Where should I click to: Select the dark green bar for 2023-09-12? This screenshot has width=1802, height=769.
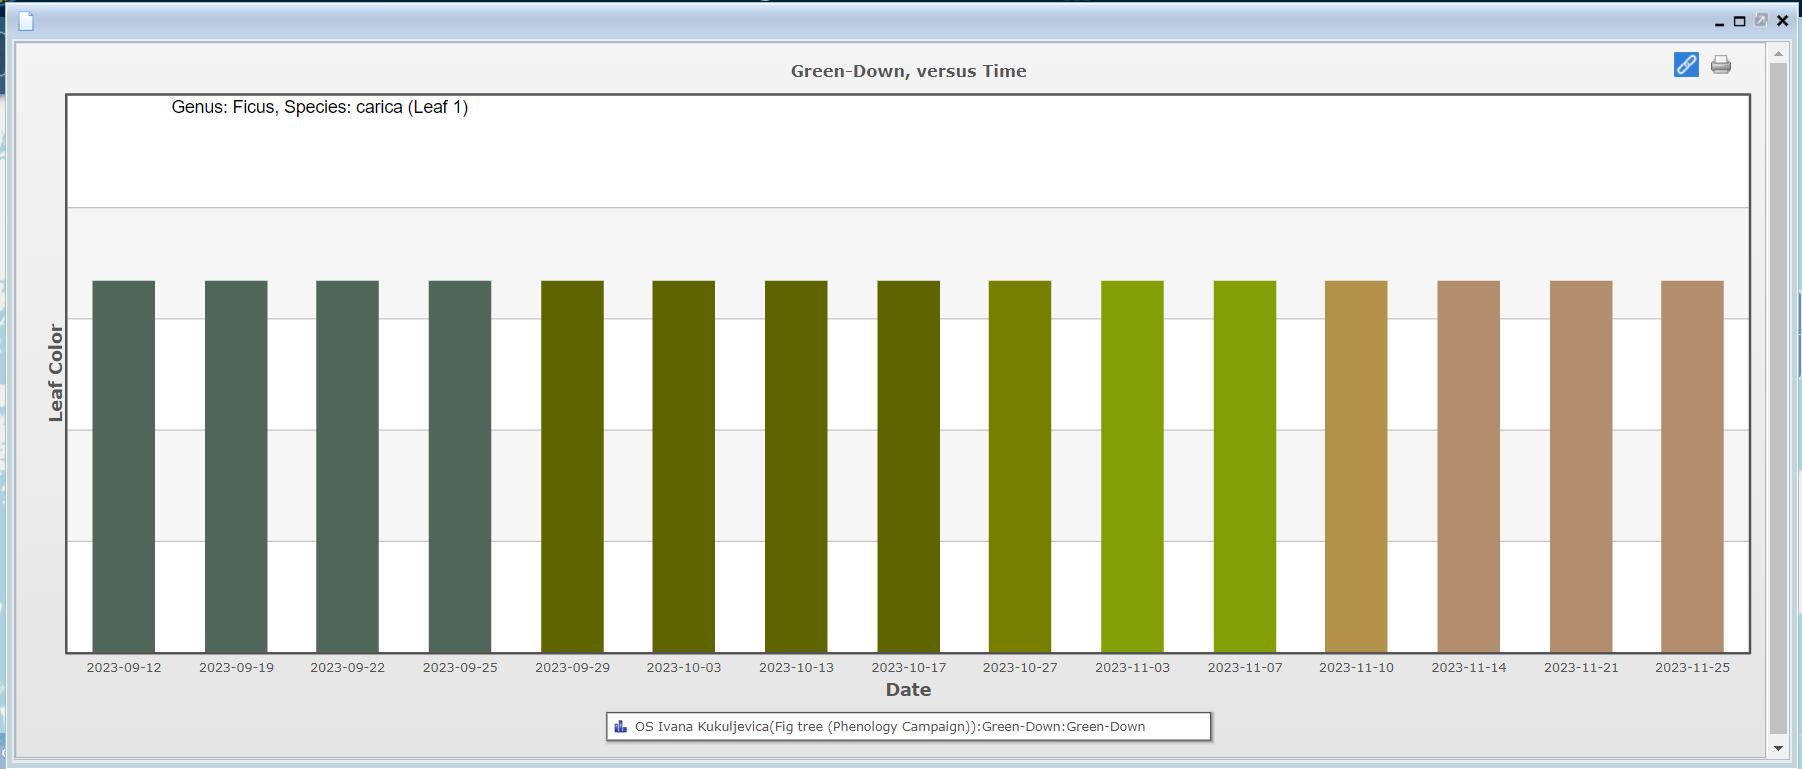coord(124,466)
